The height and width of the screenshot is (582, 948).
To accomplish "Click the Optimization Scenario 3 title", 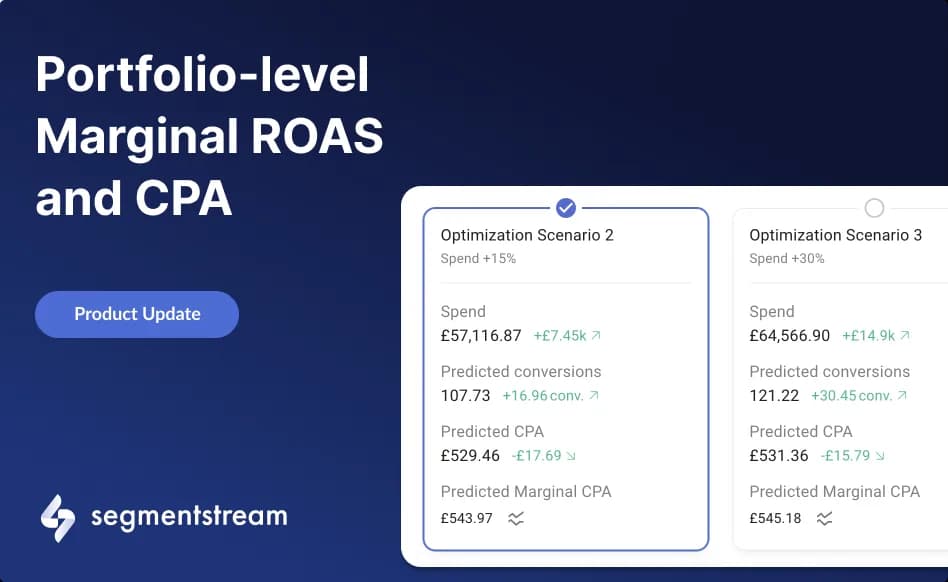I will tap(836, 235).
